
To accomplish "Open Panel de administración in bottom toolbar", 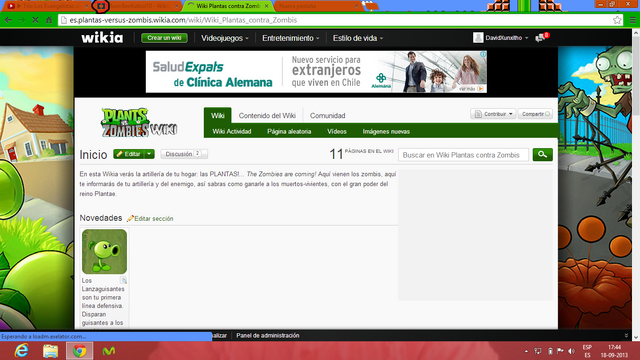I will point(268,336).
